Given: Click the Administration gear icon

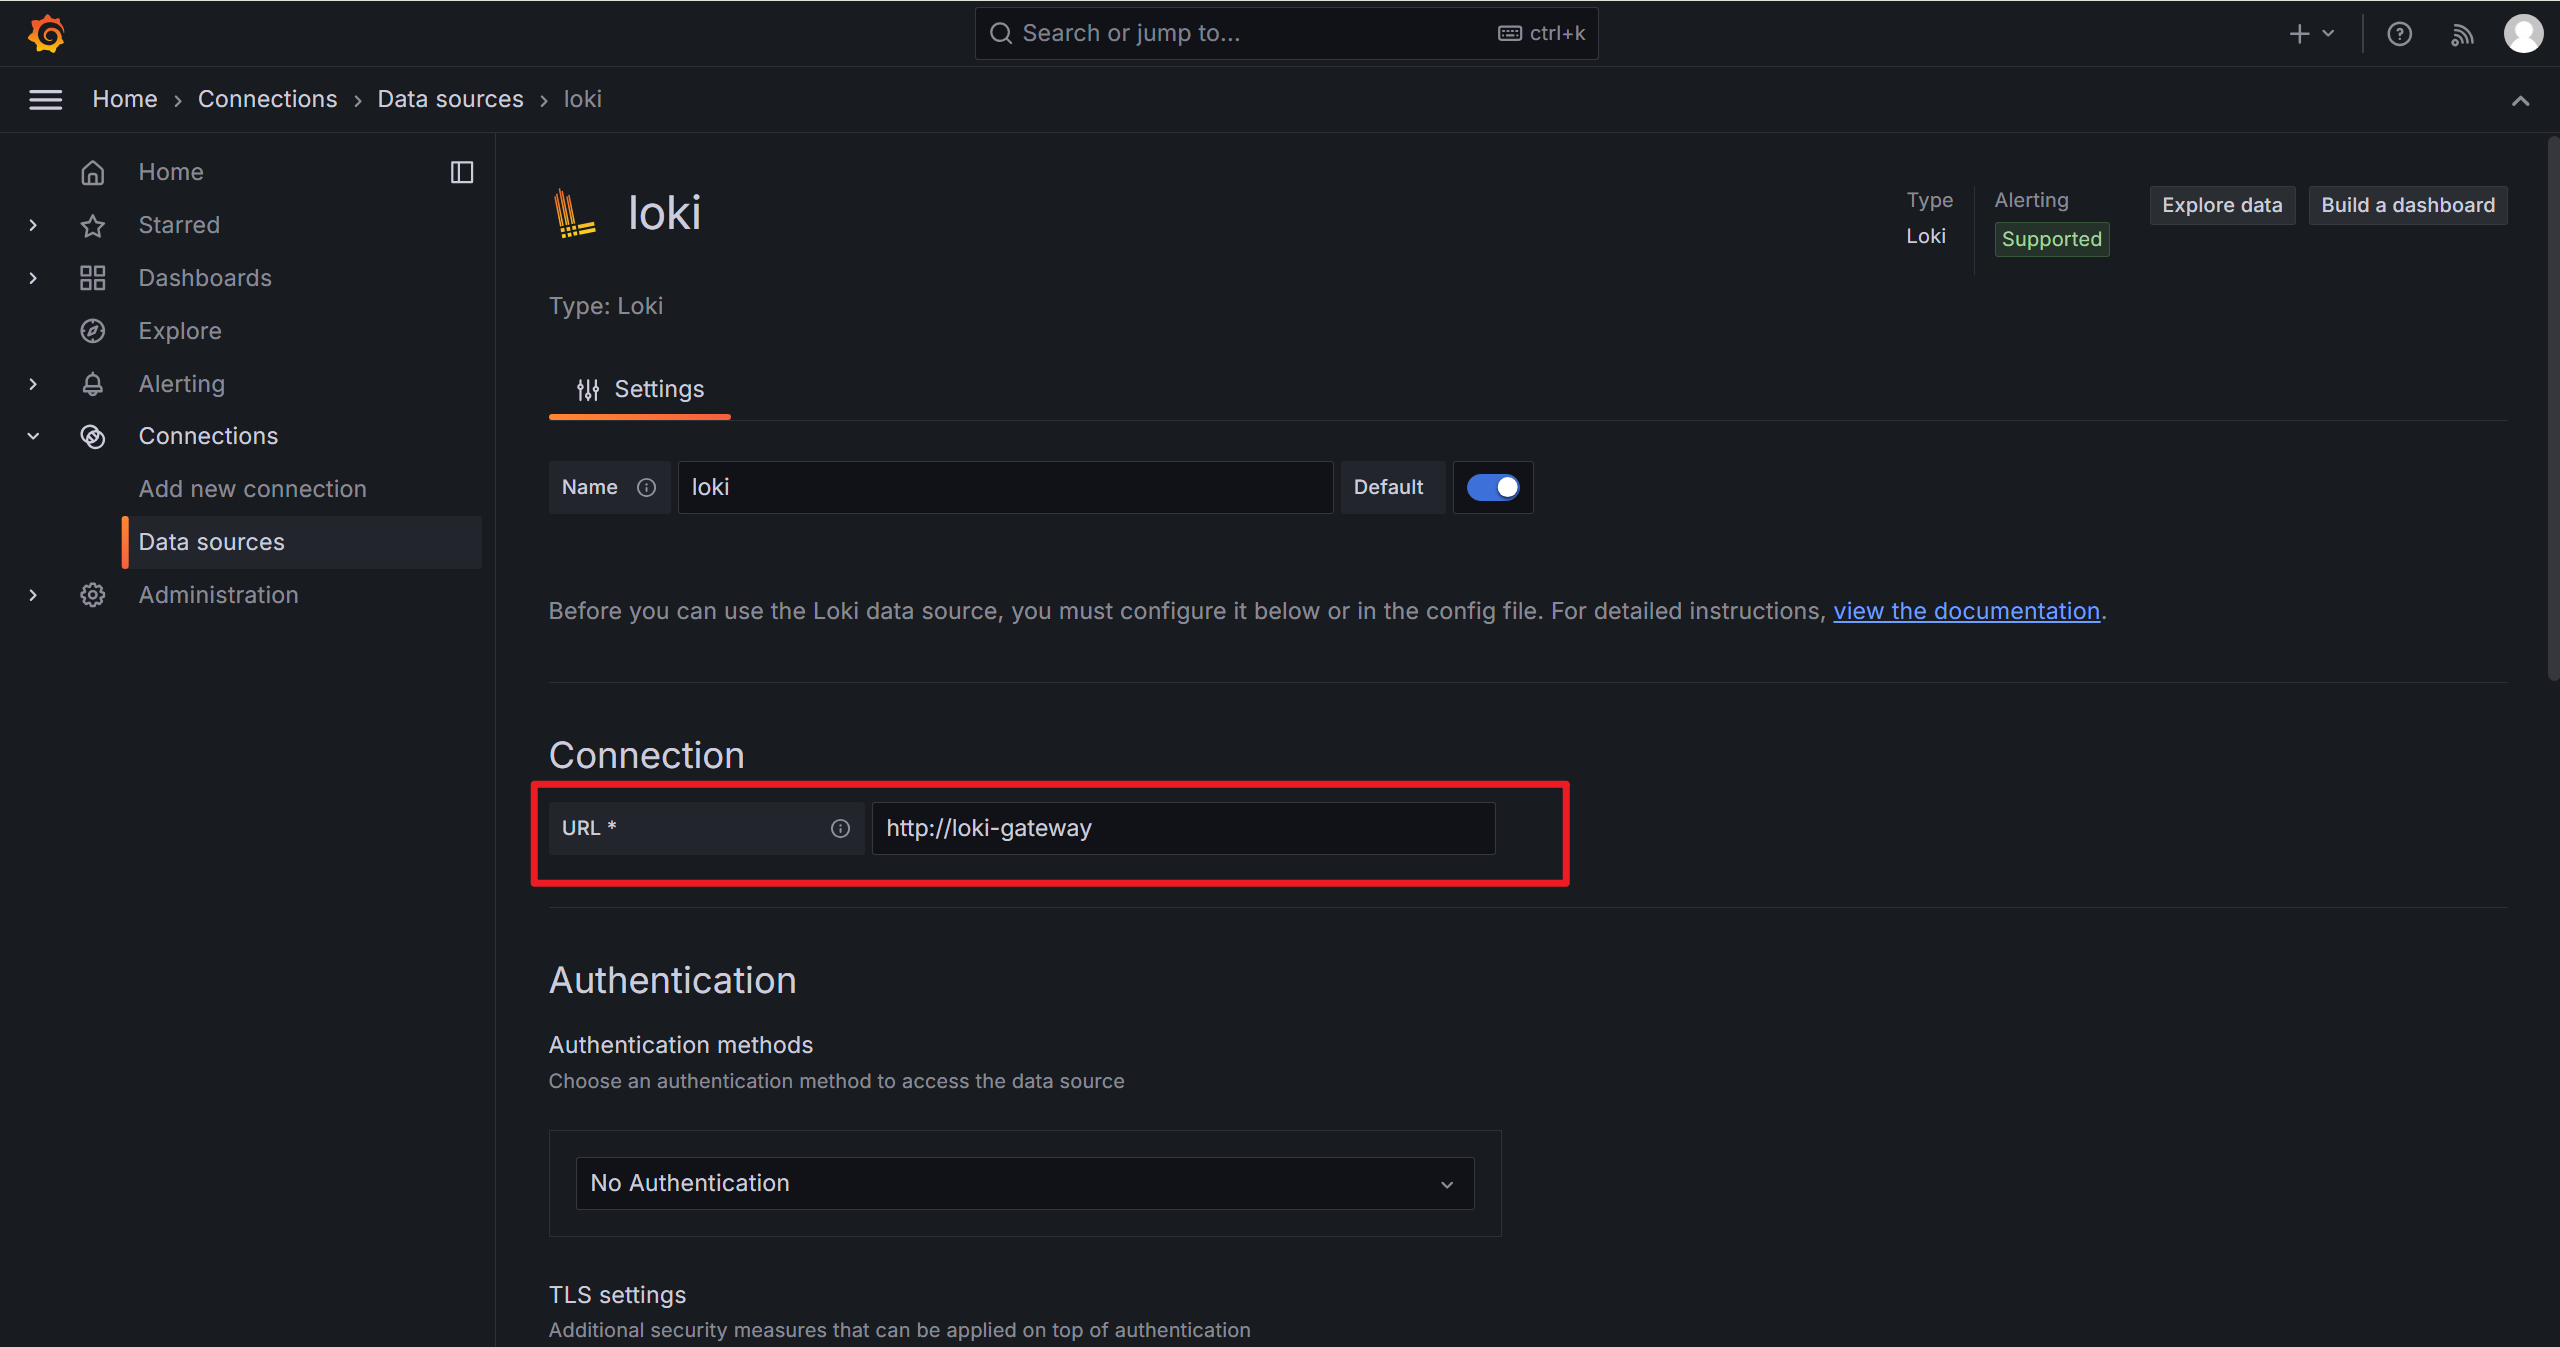Looking at the screenshot, I should (x=93, y=595).
